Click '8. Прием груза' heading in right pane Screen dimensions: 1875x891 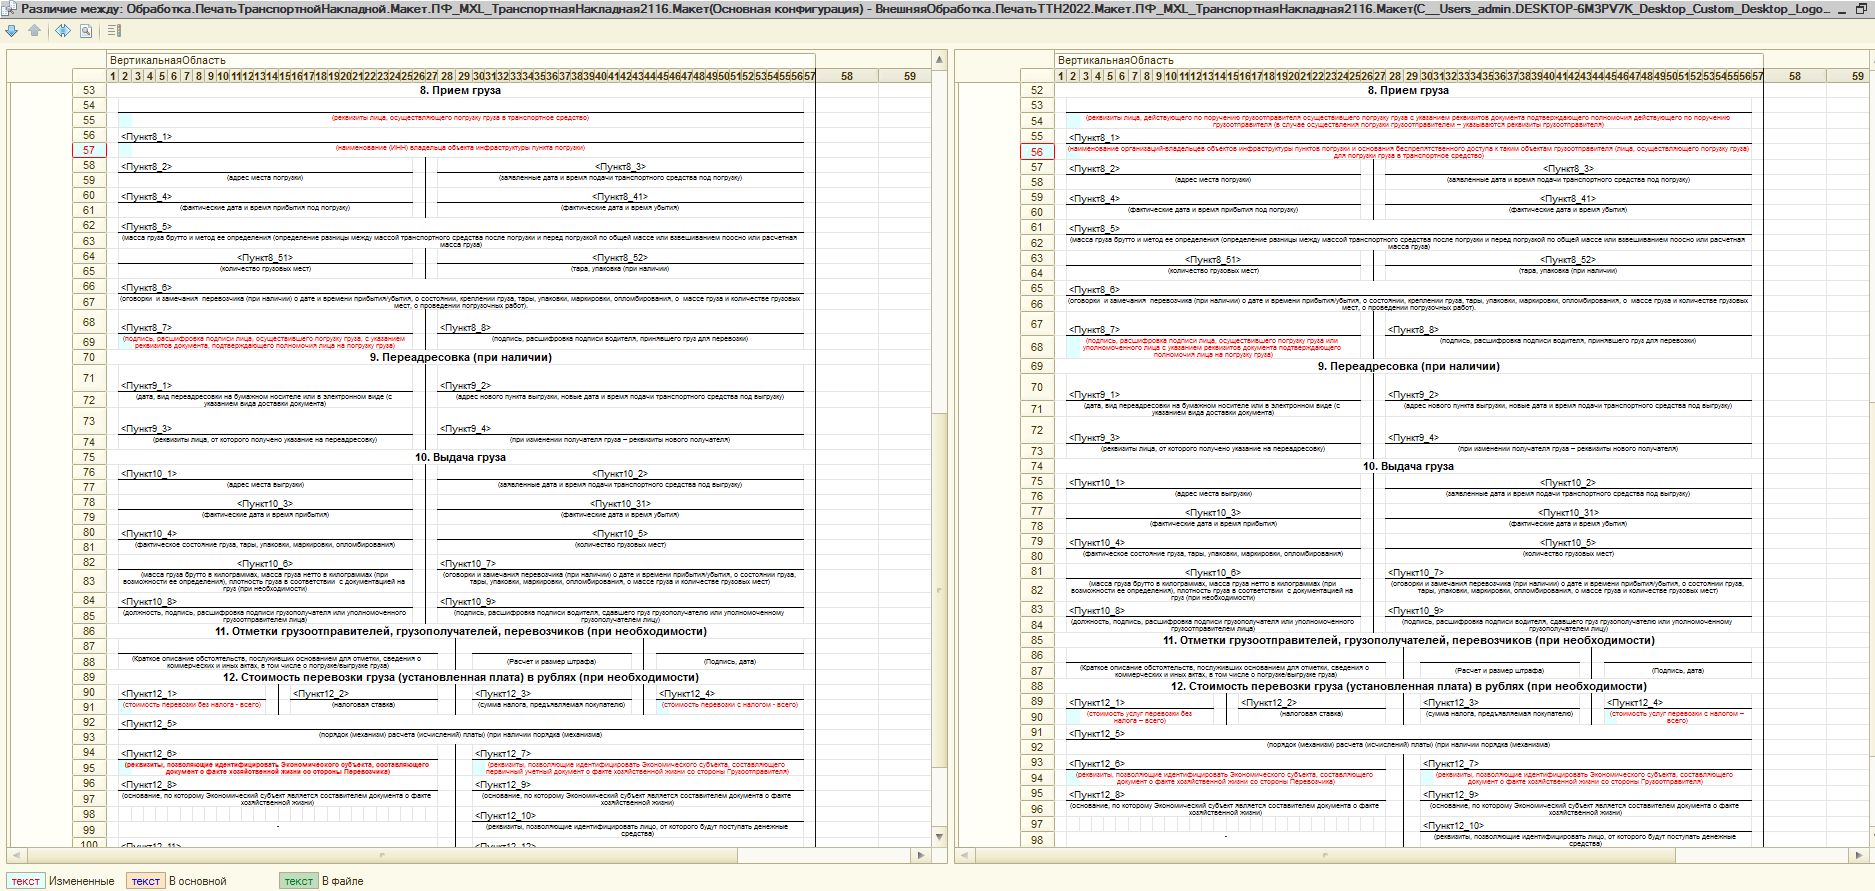pyautogui.click(x=1408, y=90)
